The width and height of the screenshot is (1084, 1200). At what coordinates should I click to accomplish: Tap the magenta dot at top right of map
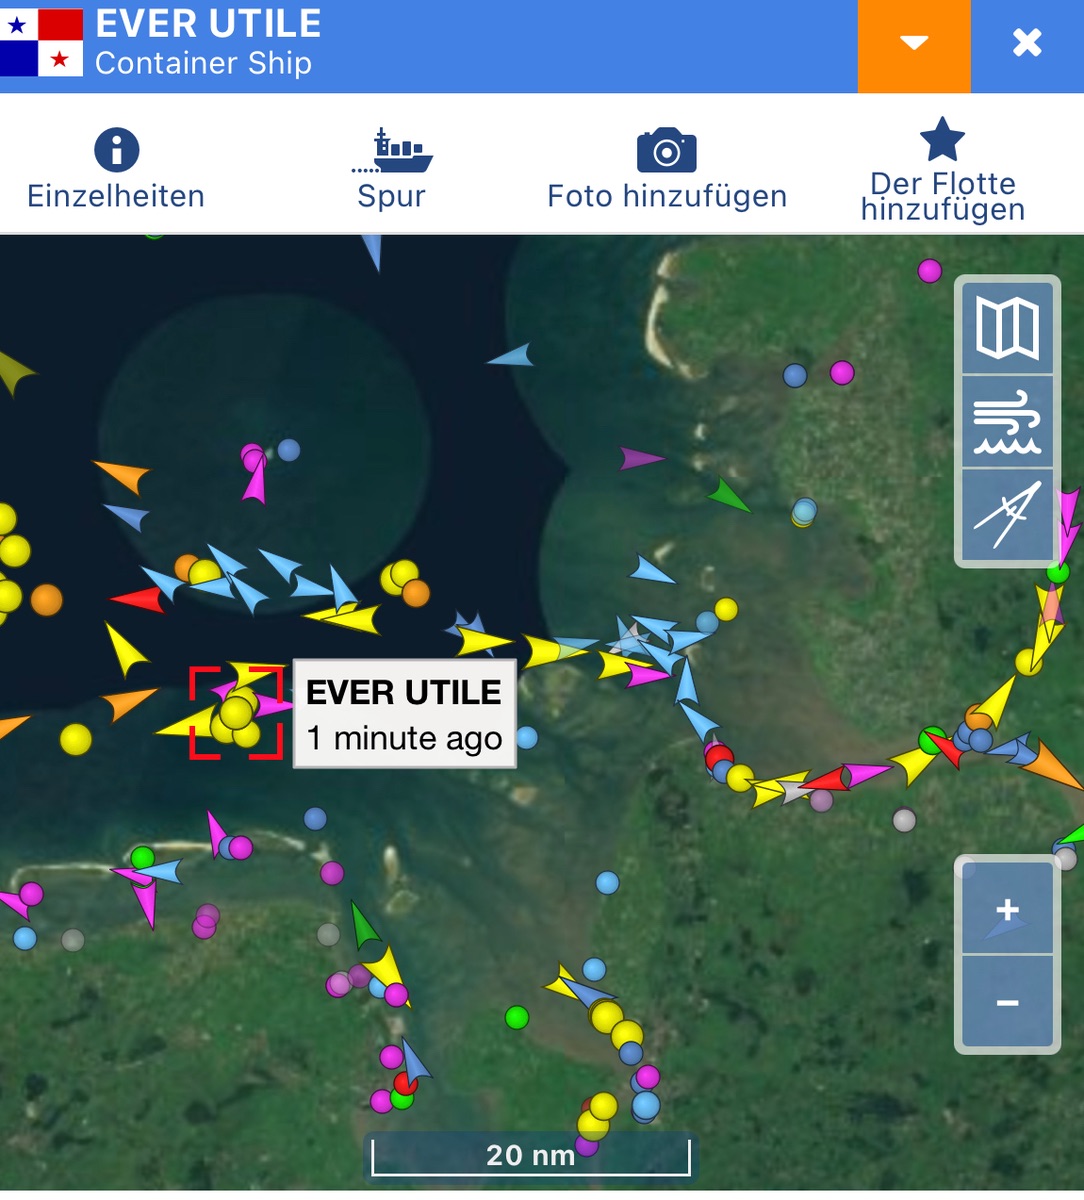point(930,270)
